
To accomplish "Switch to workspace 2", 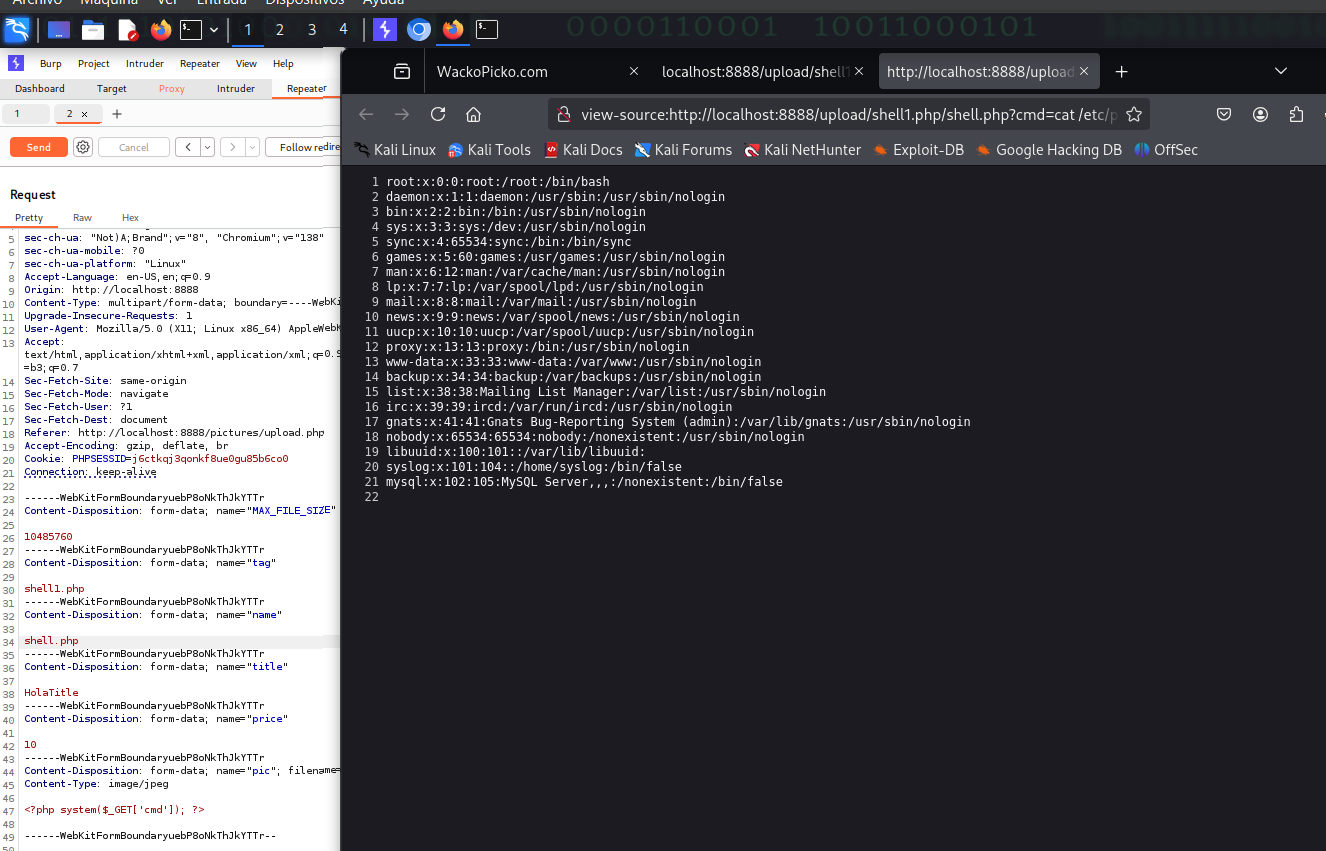I will [280, 30].
